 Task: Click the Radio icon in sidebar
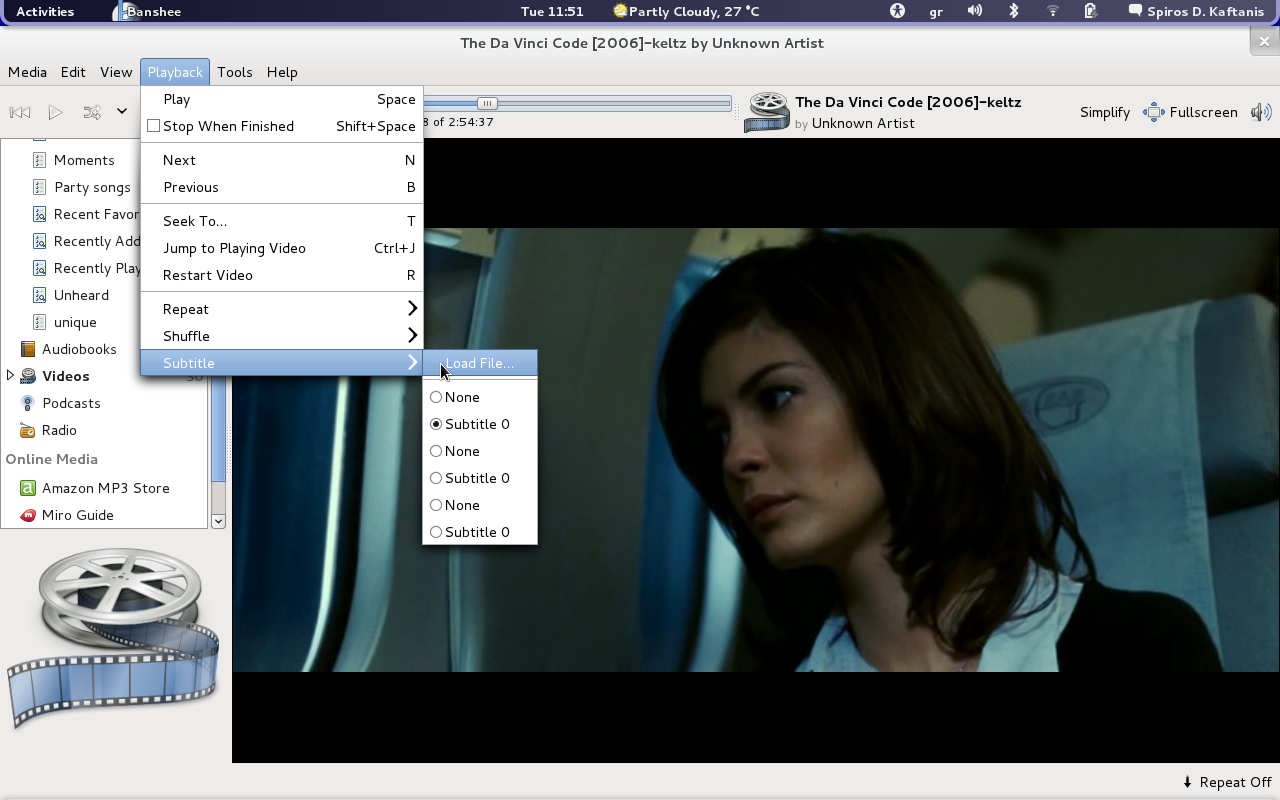pyautogui.click(x=28, y=430)
